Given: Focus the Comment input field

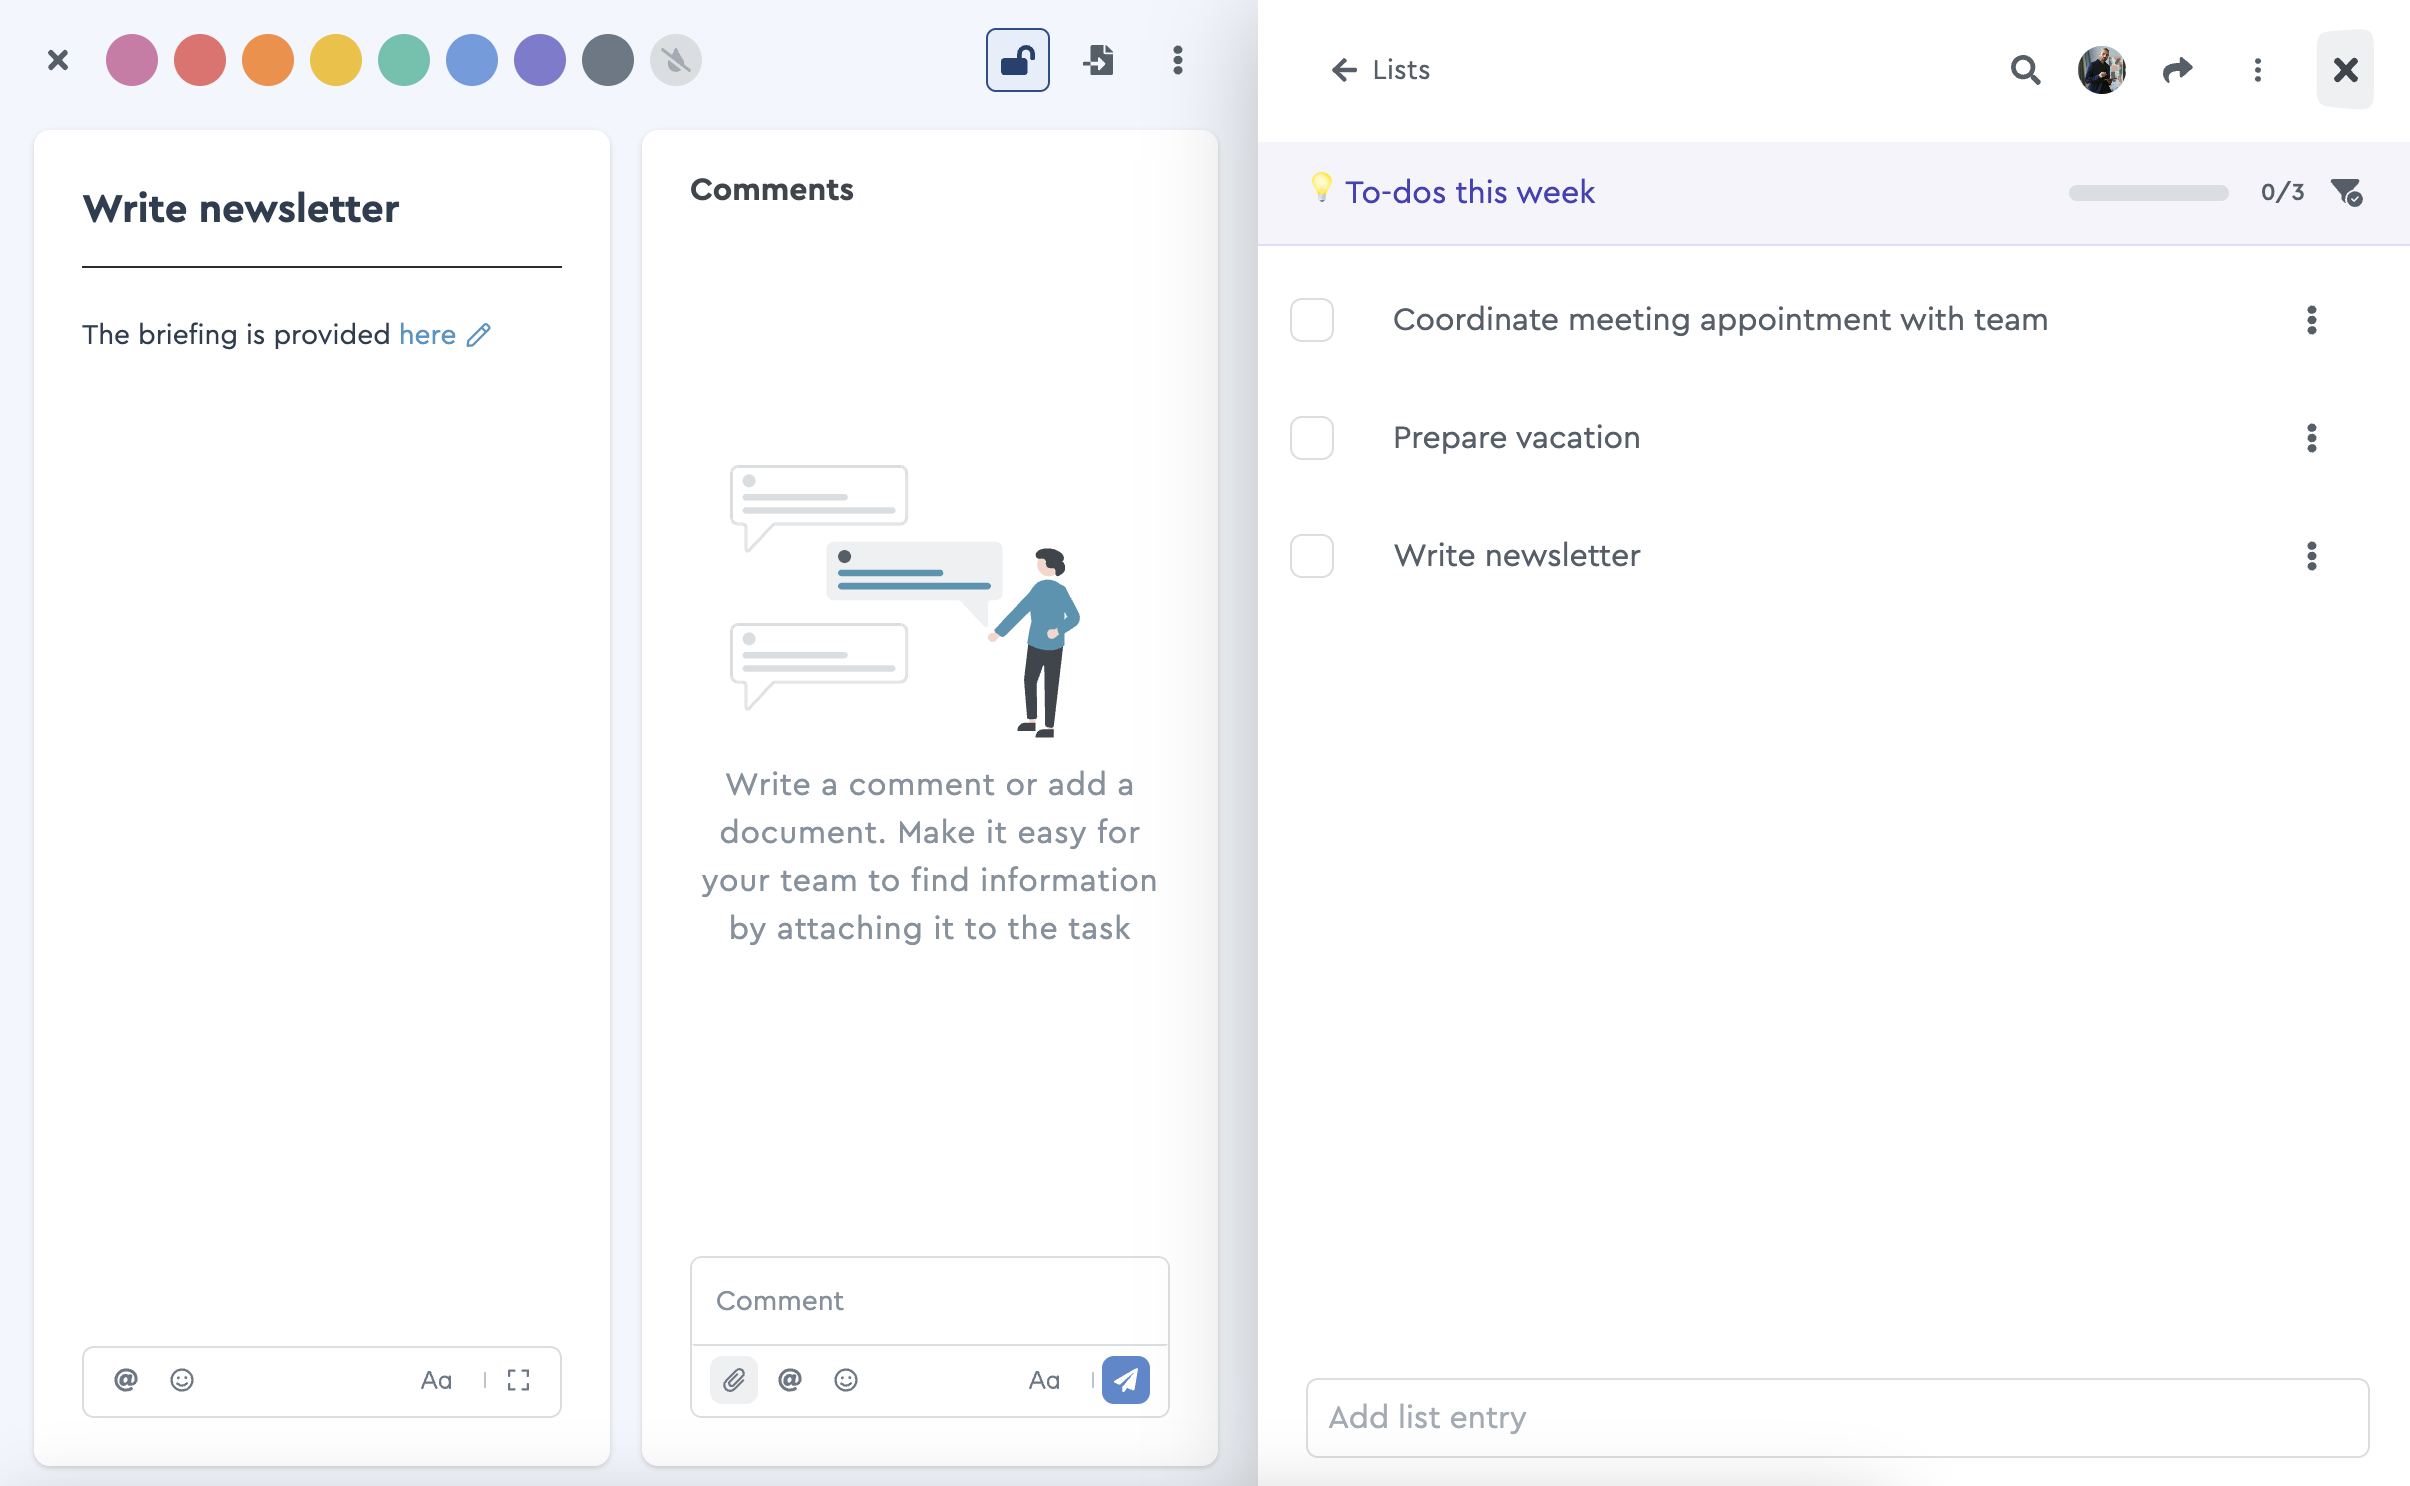Looking at the screenshot, I should pyautogui.click(x=929, y=1300).
